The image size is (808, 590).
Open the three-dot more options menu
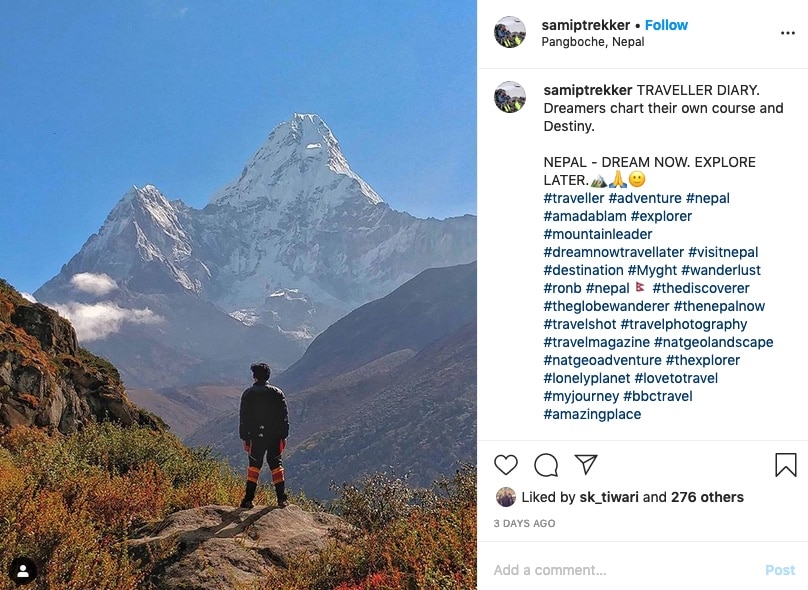(x=787, y=33)
